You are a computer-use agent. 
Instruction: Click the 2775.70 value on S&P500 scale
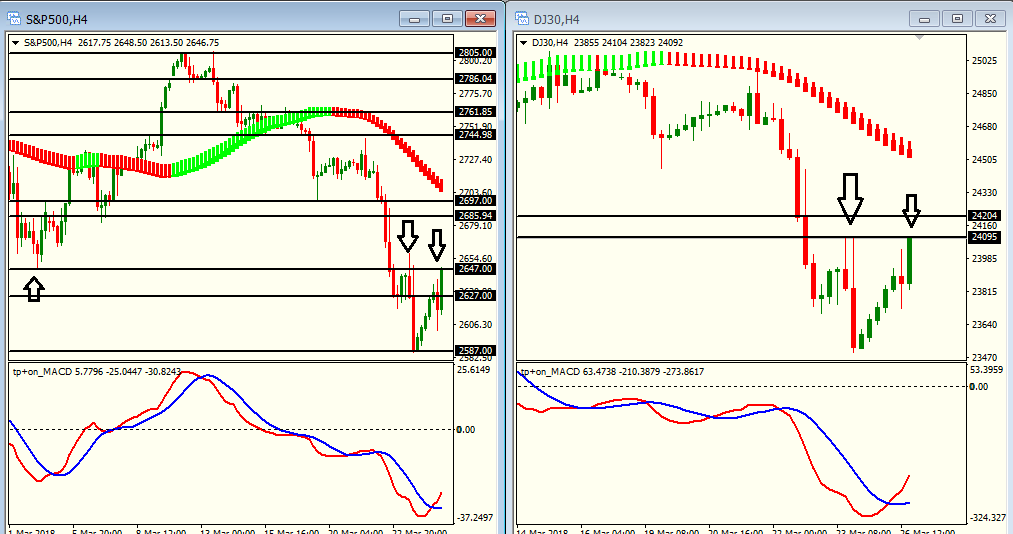pos(475,94)
